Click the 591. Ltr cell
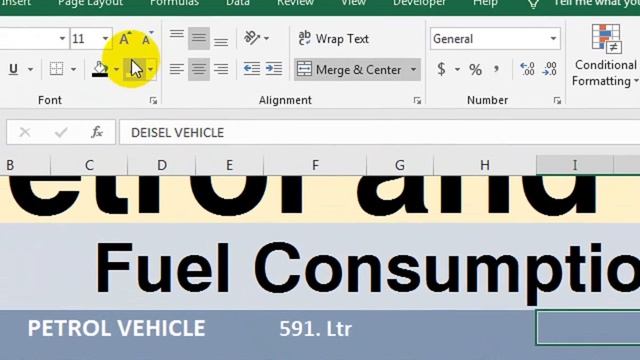 tap(315, 329)
